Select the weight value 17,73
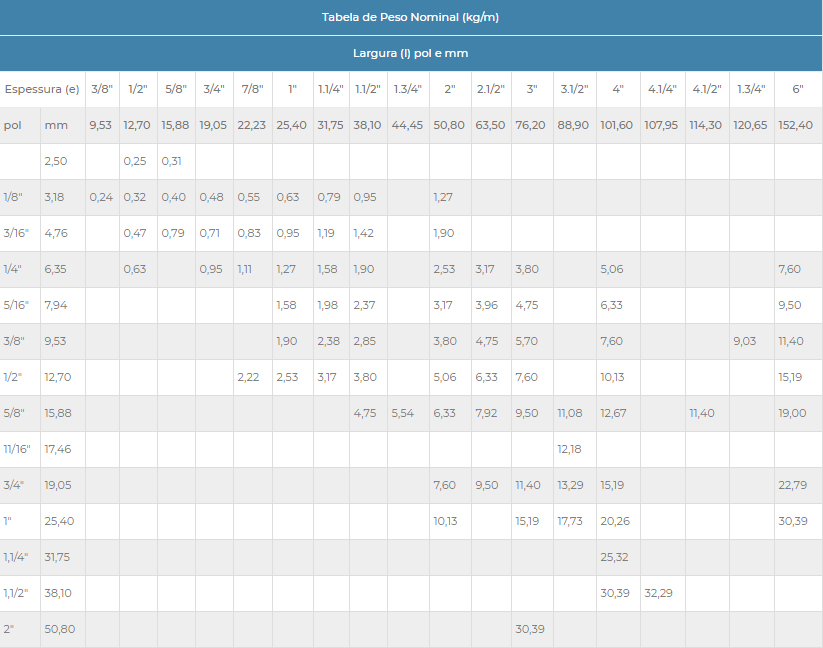 tap(570, 521)
